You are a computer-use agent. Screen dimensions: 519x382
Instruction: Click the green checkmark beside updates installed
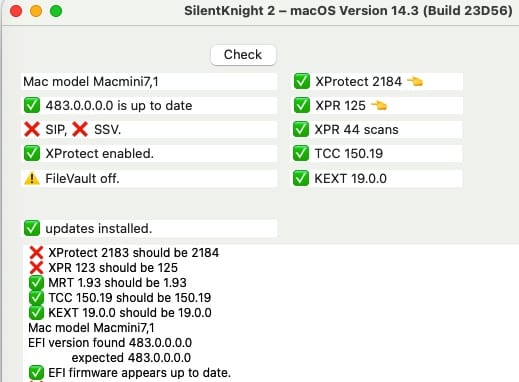tap(32, 228)
